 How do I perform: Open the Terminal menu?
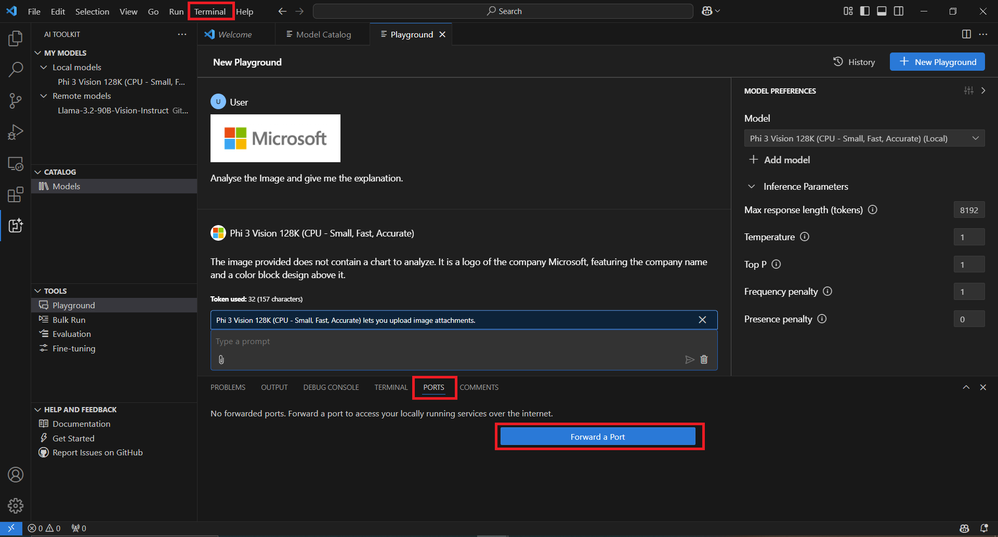point(210,11)
